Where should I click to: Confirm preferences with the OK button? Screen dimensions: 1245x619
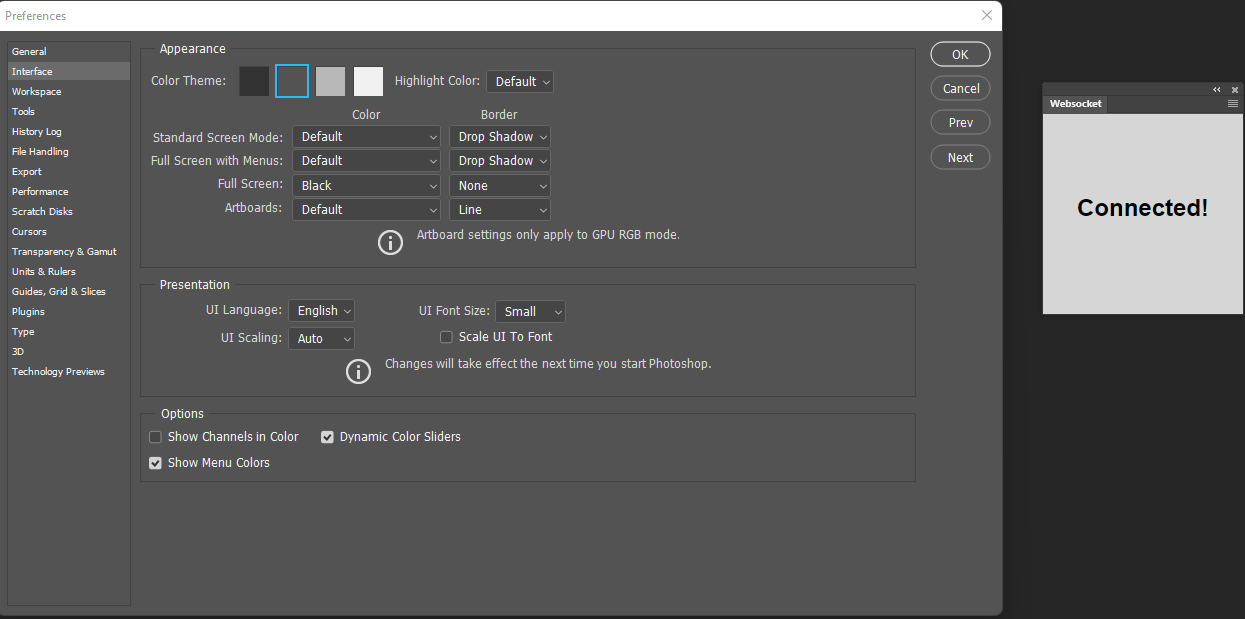(959, 54)
